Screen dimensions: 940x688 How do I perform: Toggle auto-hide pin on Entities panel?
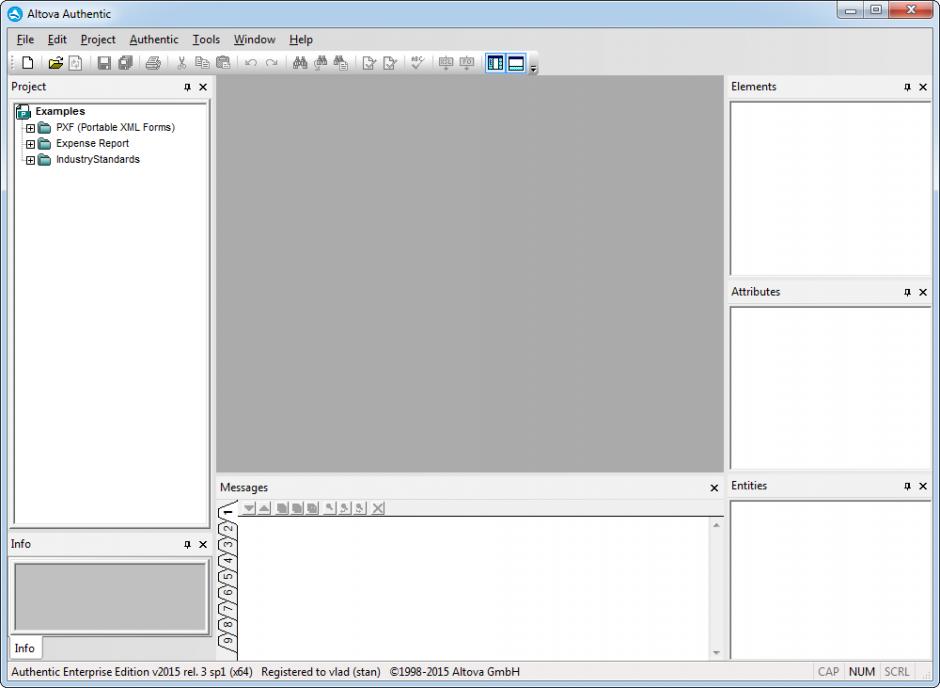pos(907,487)
